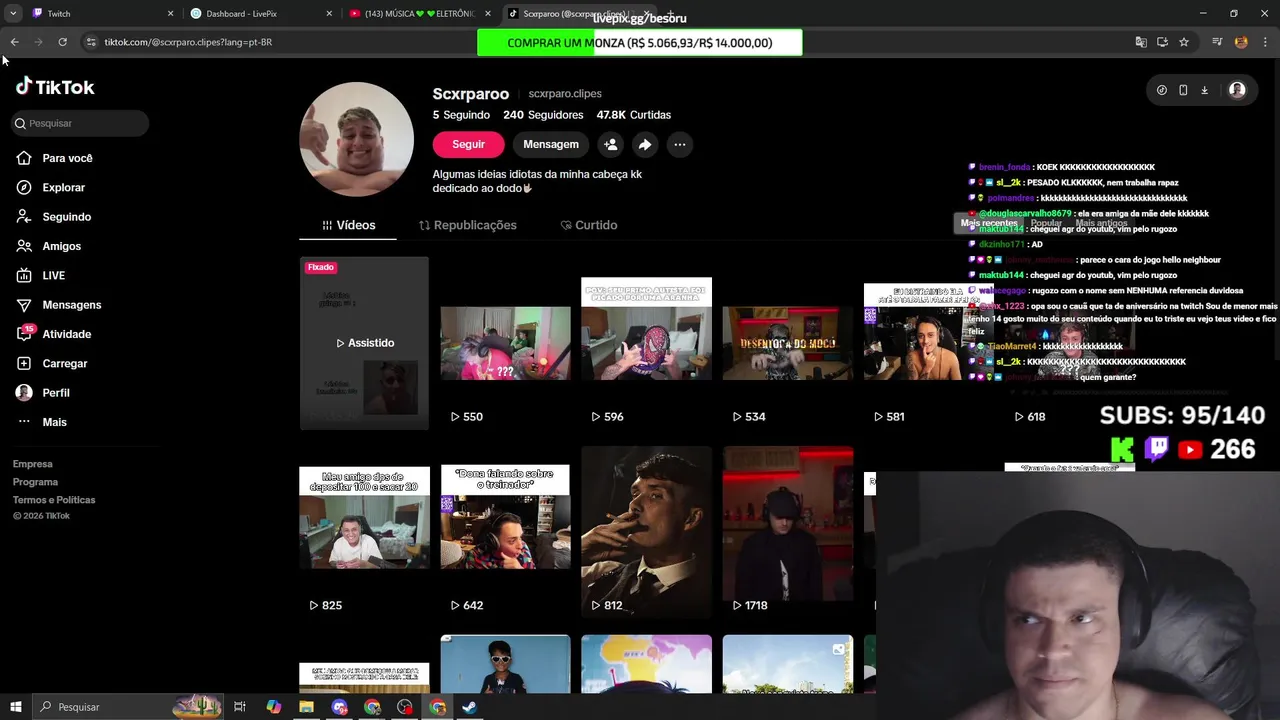
Task: Click the Scxrparoo profile picture
Action: click(357, 139)
